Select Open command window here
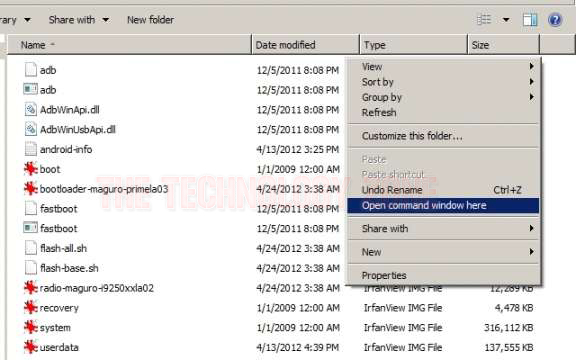This screenshot has height=360, width=576. pos(443,205)
